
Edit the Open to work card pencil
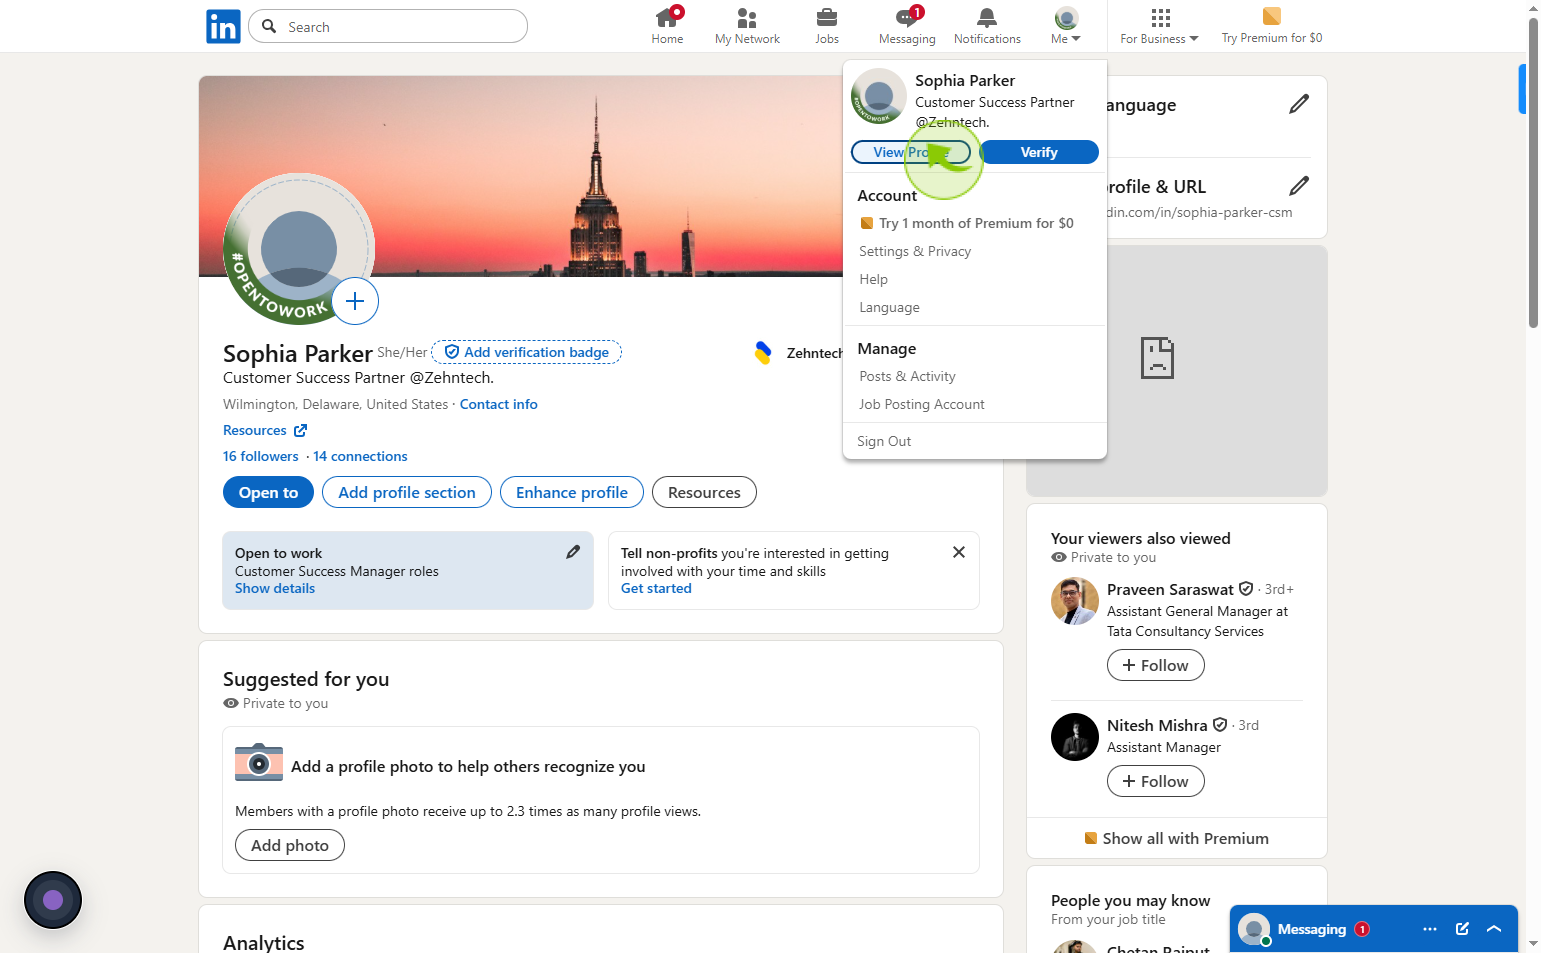pyautogui.click(x=573, y=552)
